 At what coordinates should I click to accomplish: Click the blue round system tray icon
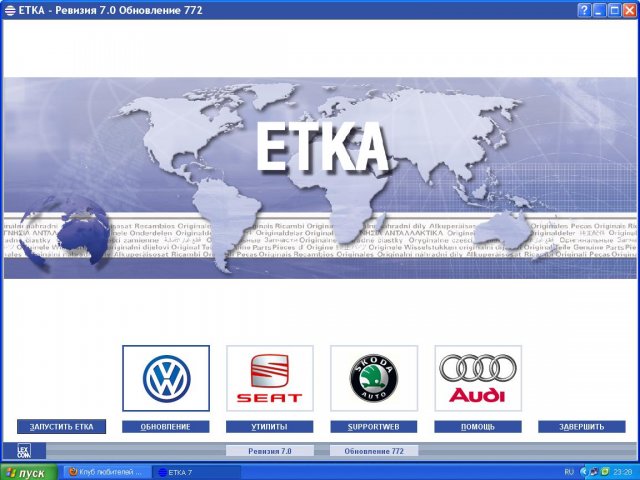pos(584,472)
